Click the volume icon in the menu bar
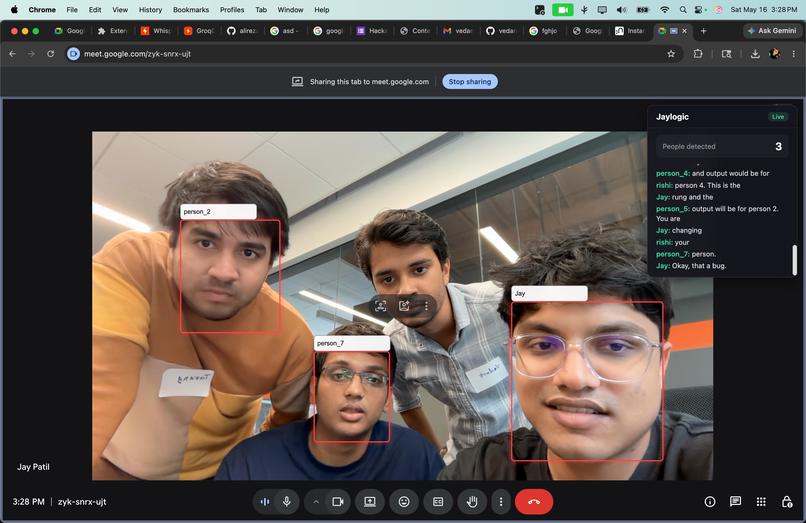 click(x=621, y=9)
